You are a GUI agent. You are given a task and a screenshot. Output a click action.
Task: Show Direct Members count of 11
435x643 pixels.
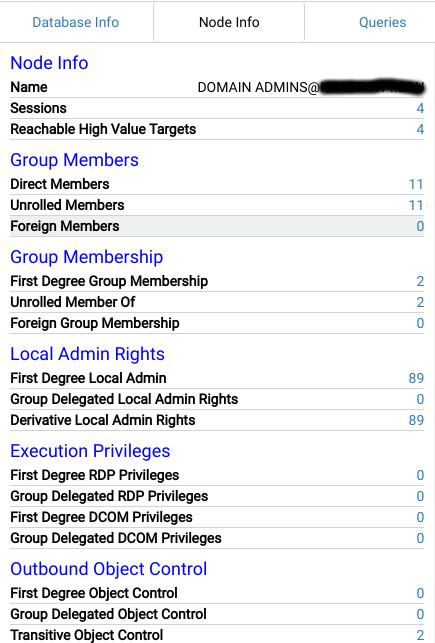click(x=416, y=184)
